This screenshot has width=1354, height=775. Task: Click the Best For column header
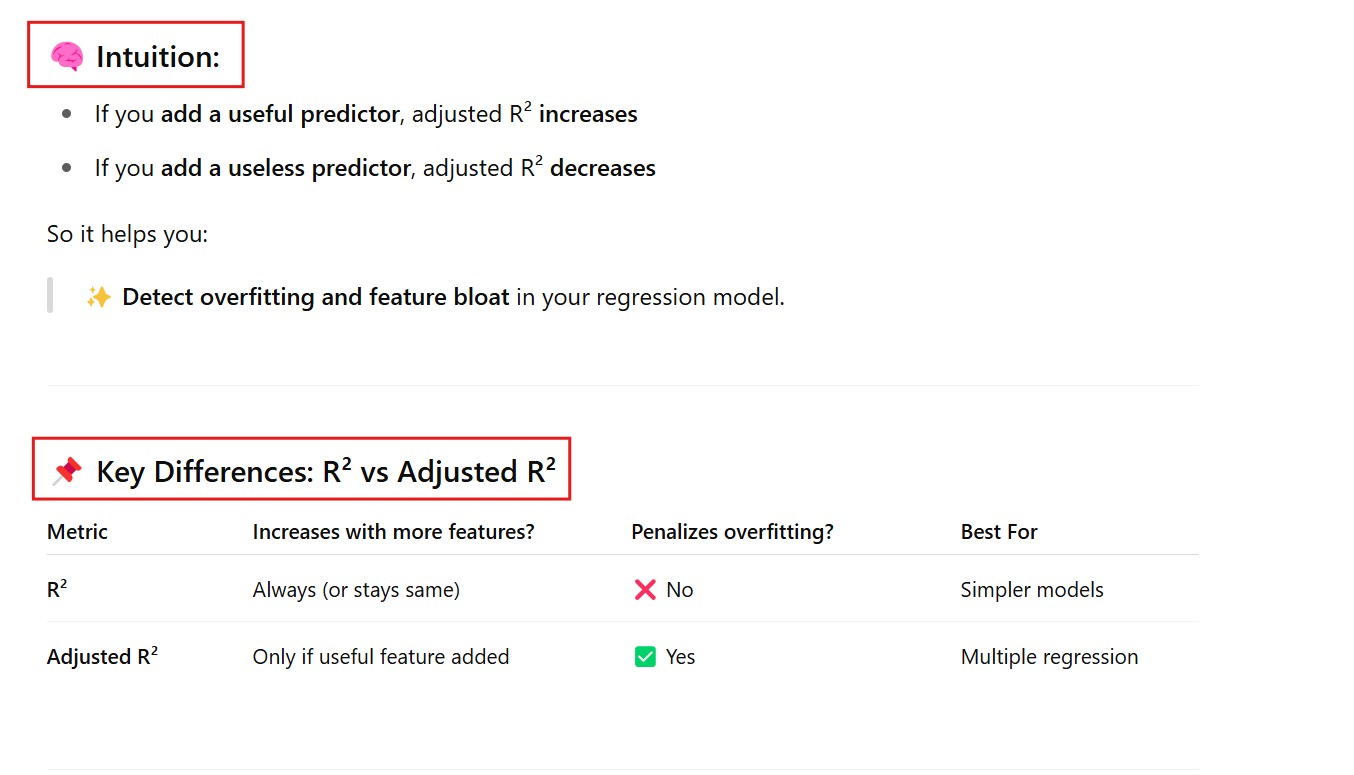point(999,532)
